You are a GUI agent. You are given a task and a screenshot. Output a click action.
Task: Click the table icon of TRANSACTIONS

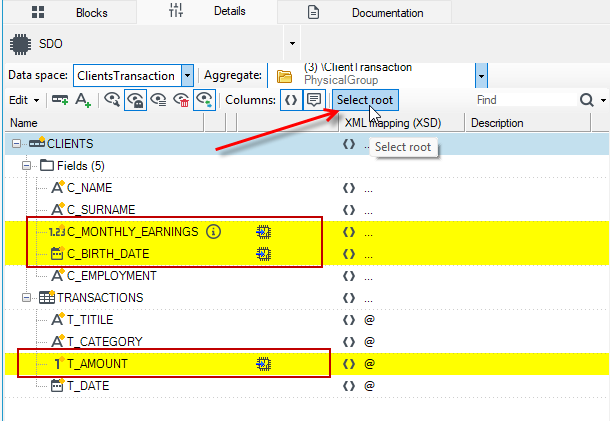47,297
